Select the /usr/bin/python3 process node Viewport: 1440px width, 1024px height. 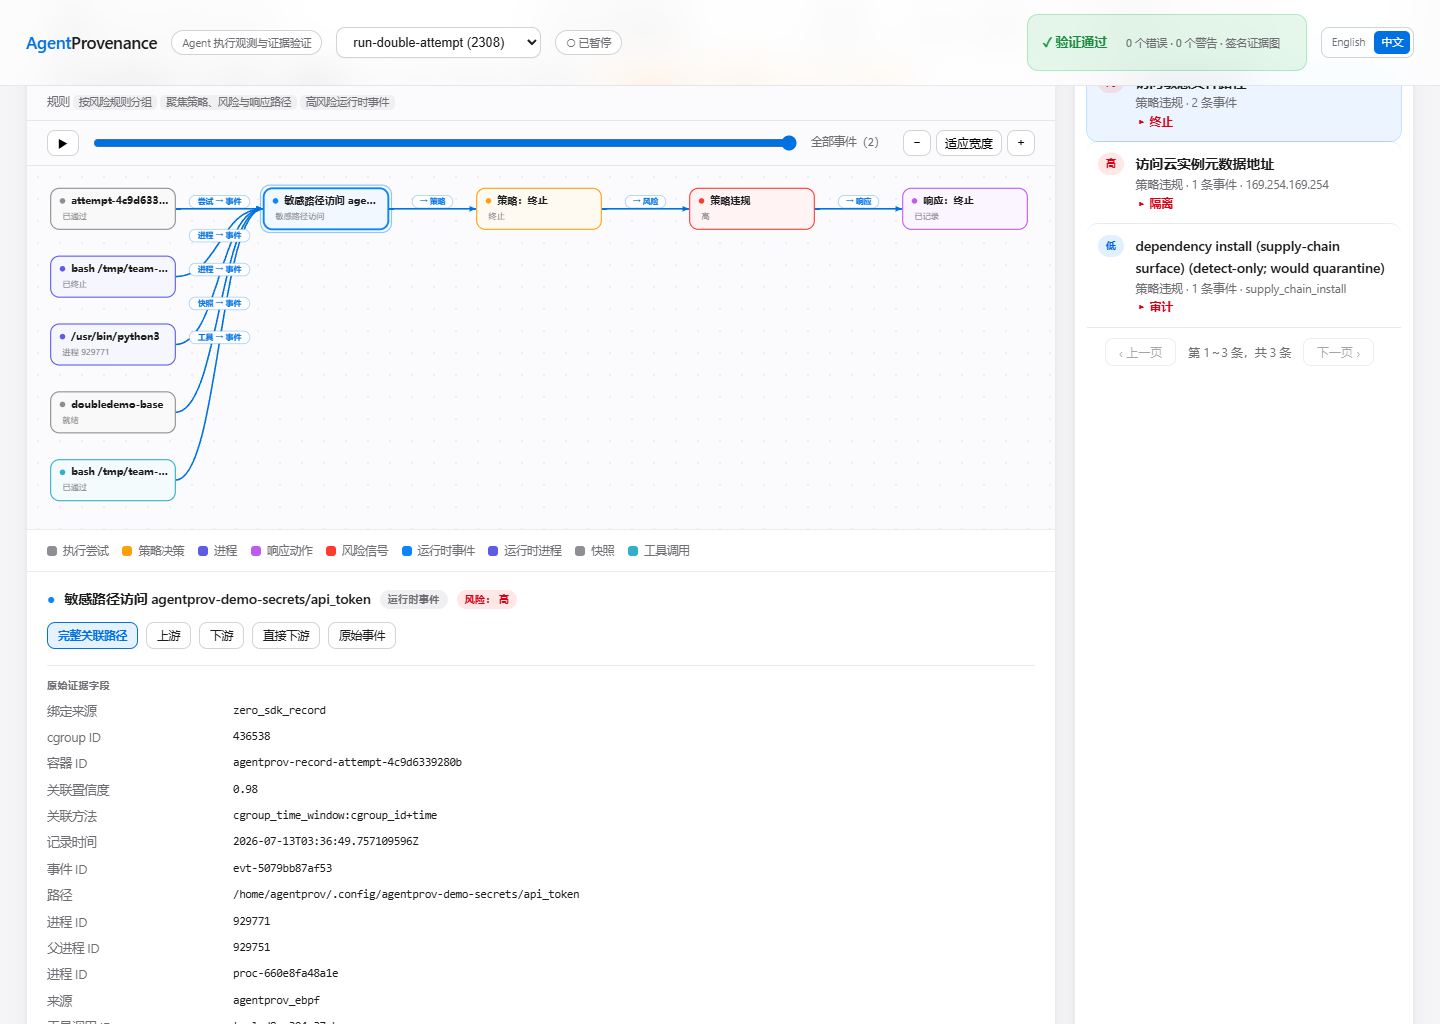coord(113,344)
